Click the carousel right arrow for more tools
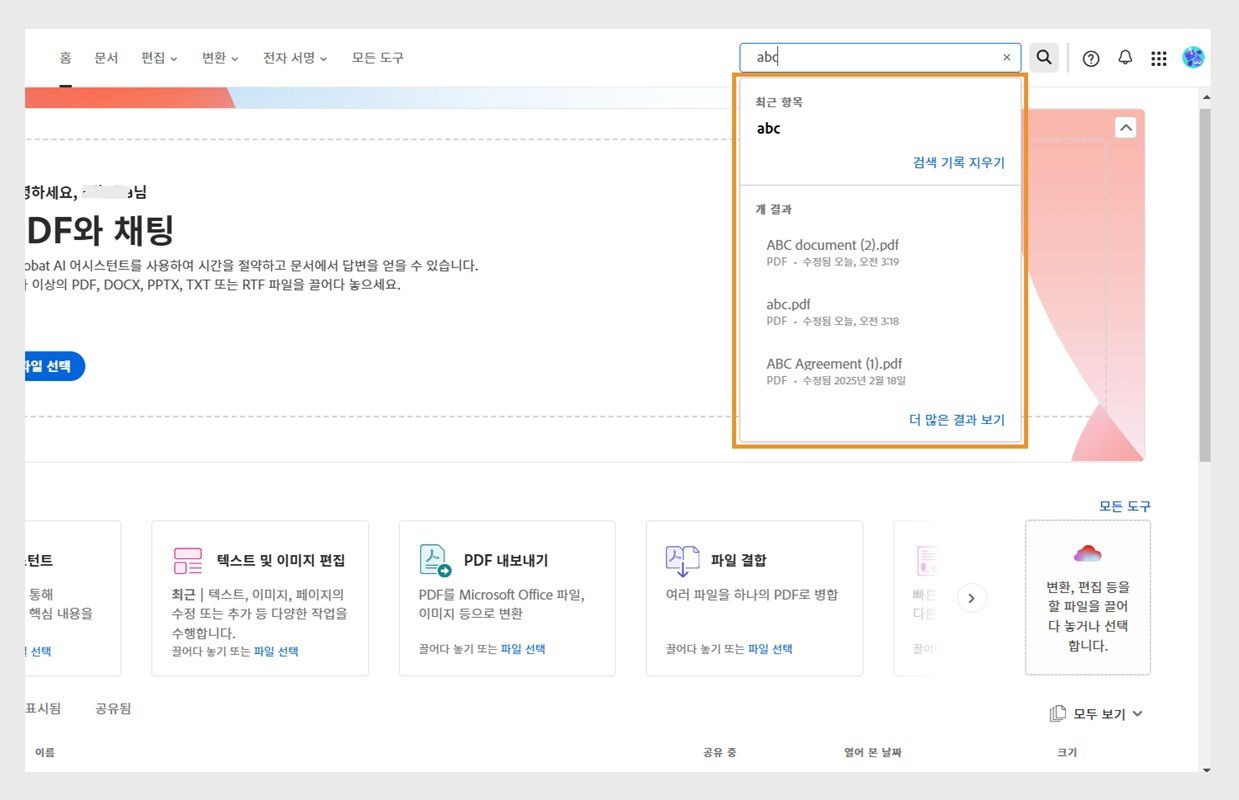Image resolution: width=1239 pixels, height=800 pixels. (970, 598)
